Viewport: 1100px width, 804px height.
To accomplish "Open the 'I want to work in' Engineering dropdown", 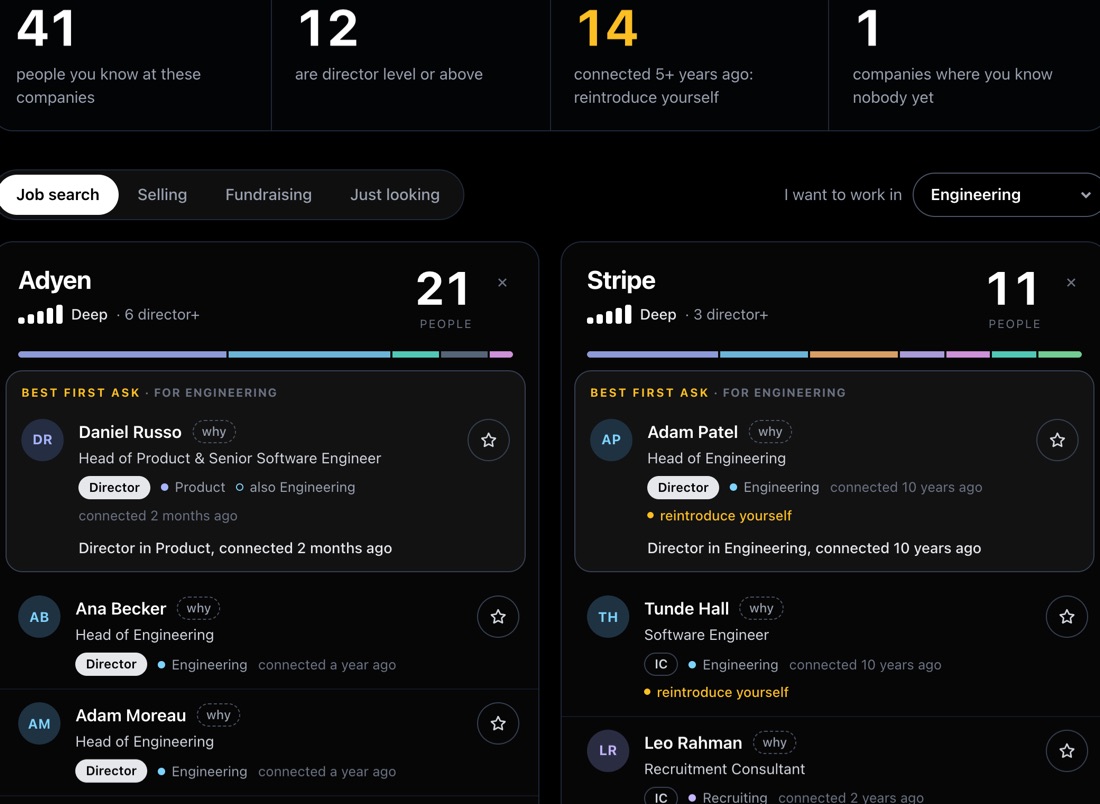I will click(x=1007, y=194).
